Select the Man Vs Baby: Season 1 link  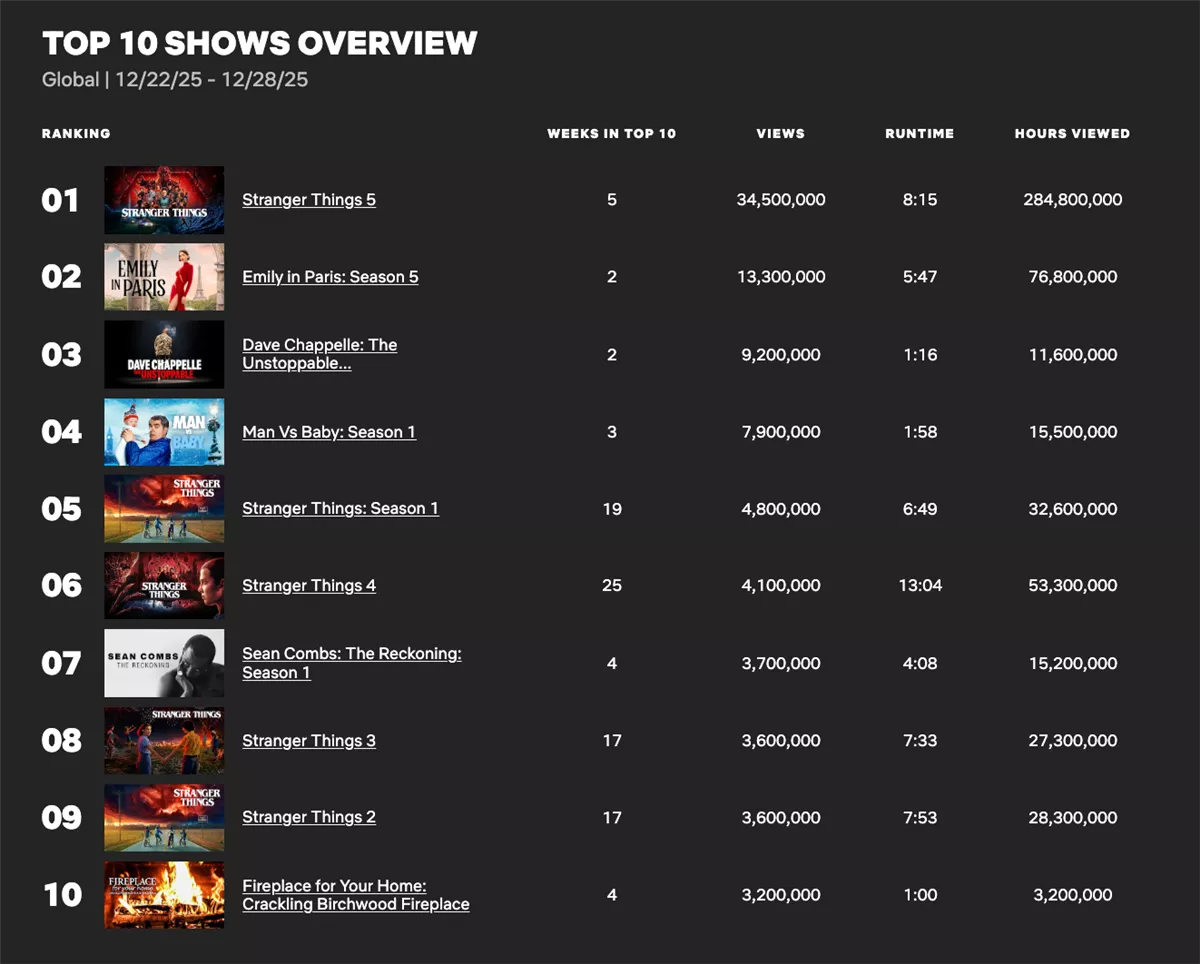click(x=329, y=432)
